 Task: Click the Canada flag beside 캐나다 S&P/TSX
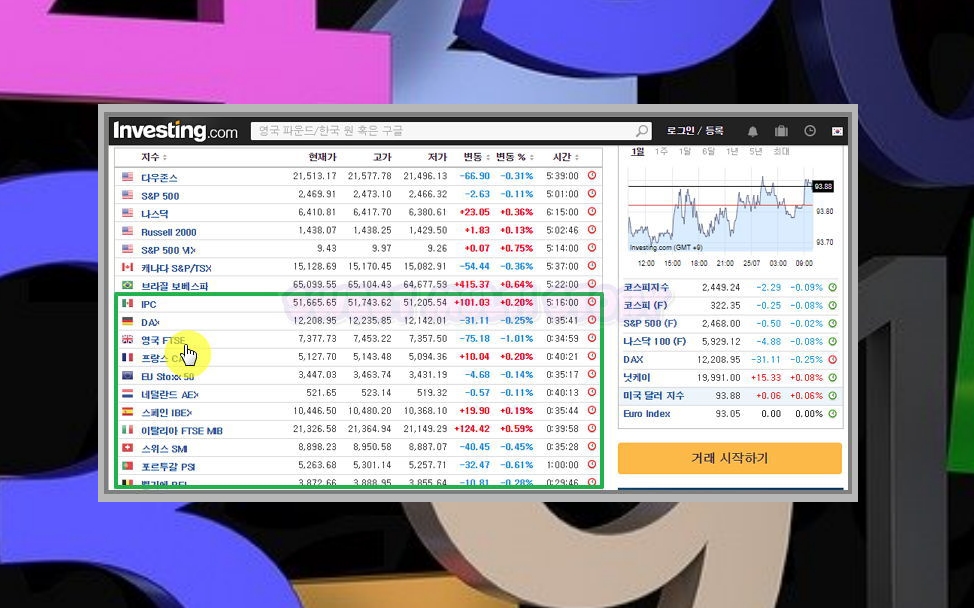127,267
